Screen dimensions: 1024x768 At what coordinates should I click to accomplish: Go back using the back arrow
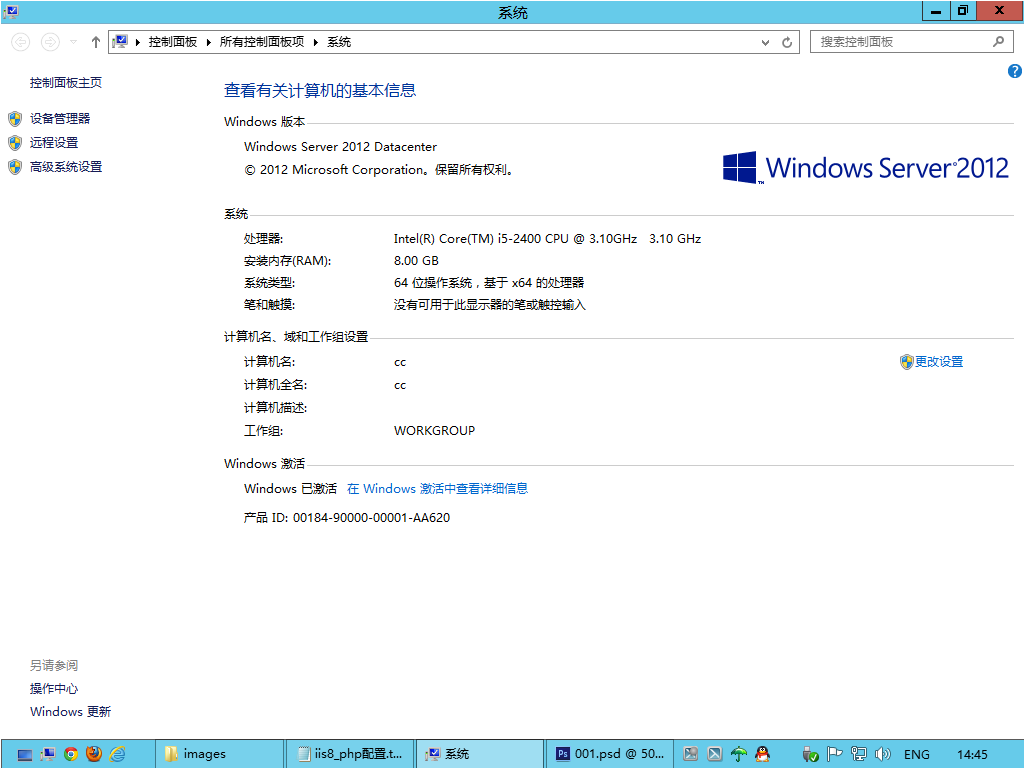(x=21, y=42)
